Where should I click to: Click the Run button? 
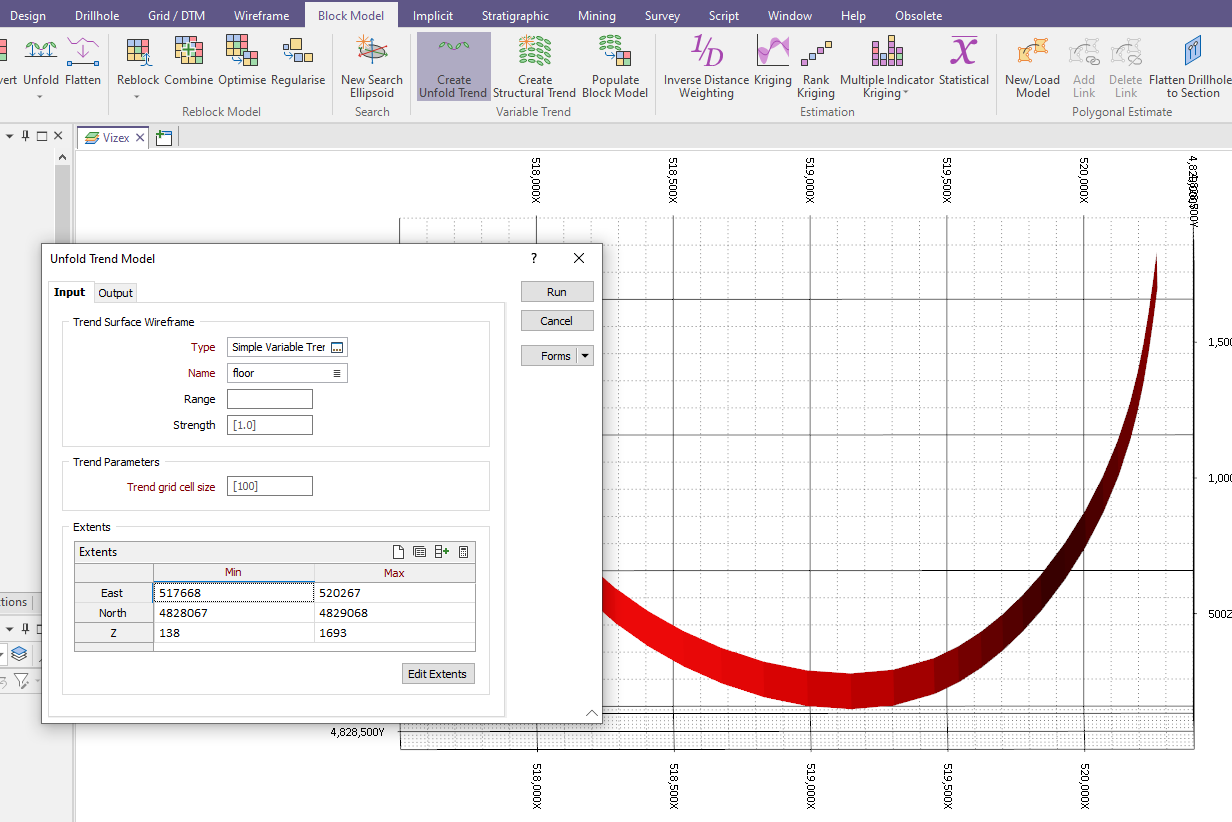[557, 291]
